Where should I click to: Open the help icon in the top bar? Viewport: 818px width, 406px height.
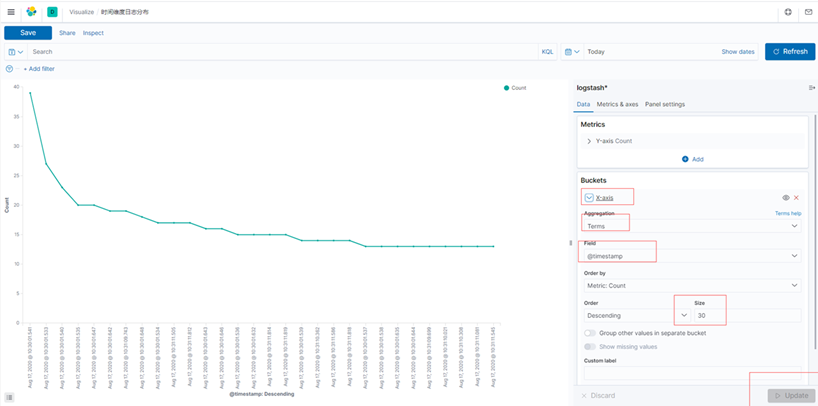[788, 12]
